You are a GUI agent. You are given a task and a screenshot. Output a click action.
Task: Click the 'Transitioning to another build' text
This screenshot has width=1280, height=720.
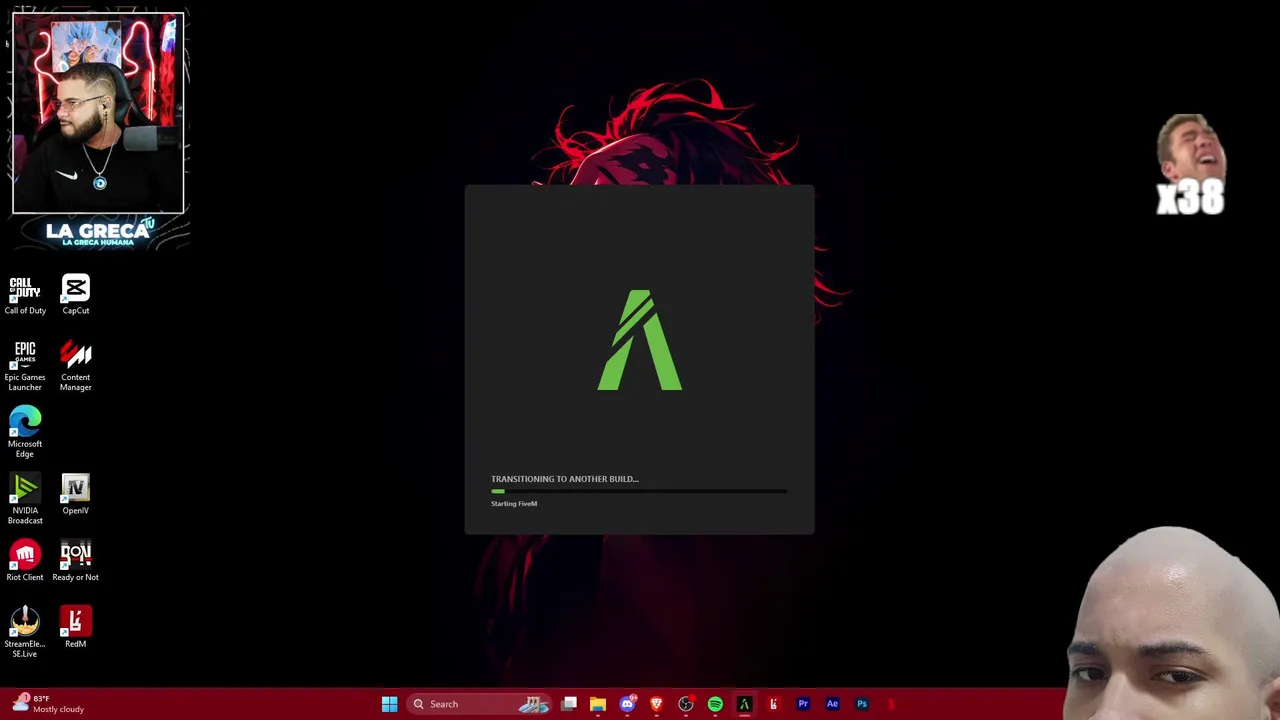click(x=565, y=479)
